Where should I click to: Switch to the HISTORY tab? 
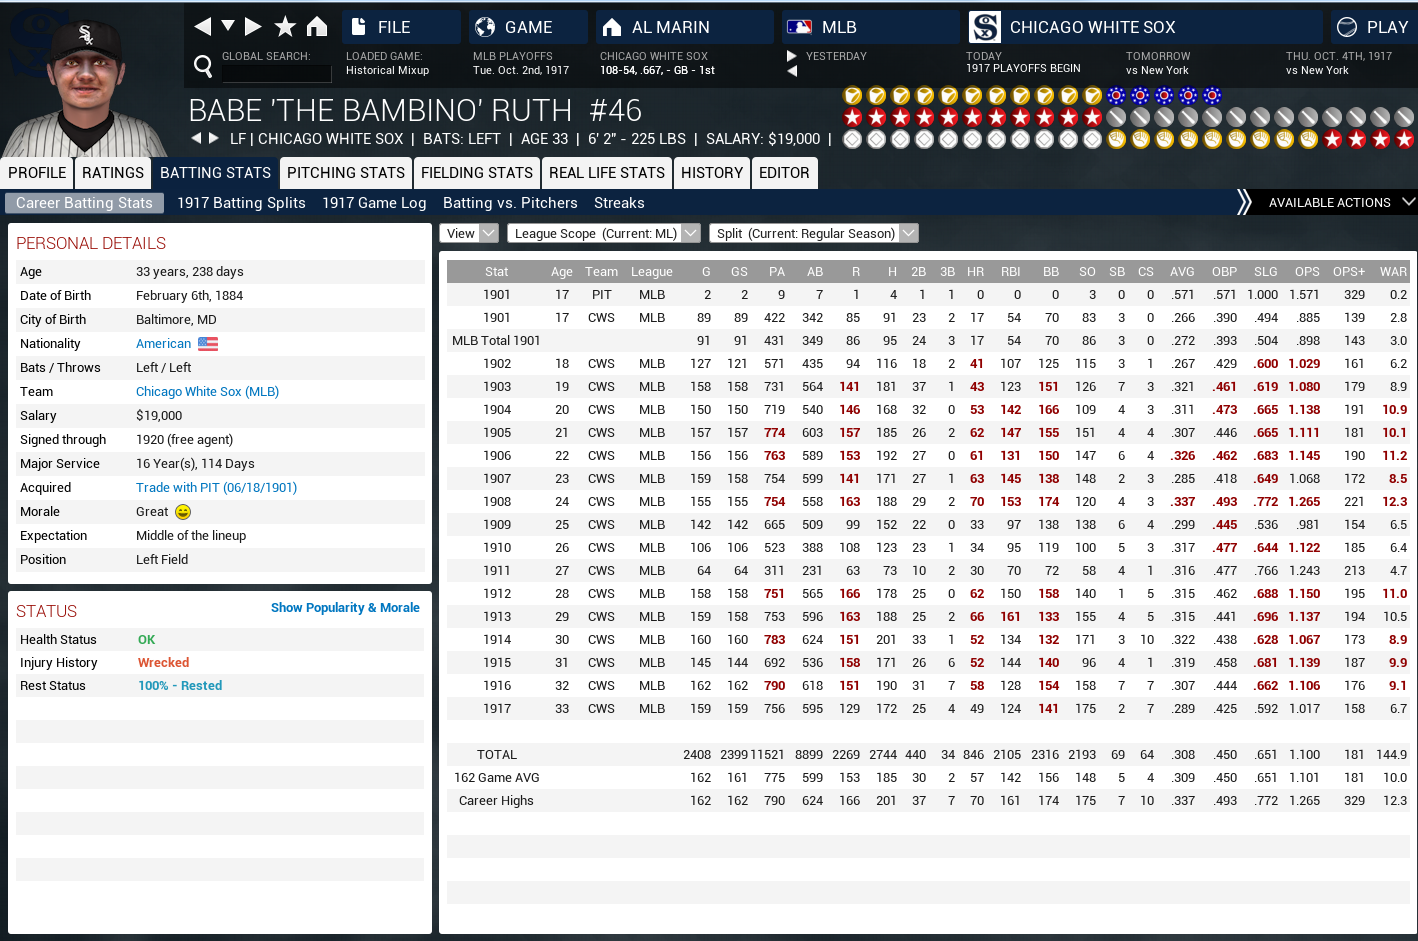pyautogui.click(x=712, y=173)
